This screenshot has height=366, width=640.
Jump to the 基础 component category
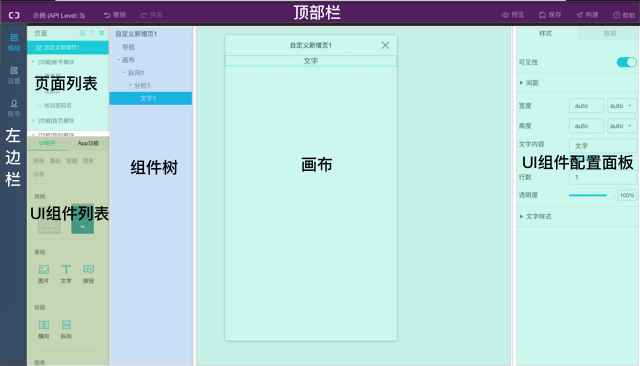pyautogui.click(x=56, y=161)
